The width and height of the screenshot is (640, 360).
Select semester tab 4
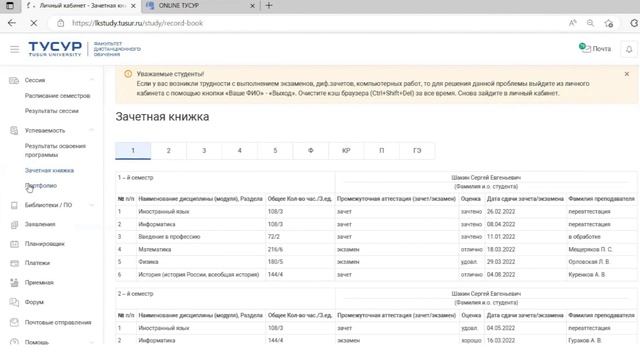pyautogui.click(x=240, y=151)
